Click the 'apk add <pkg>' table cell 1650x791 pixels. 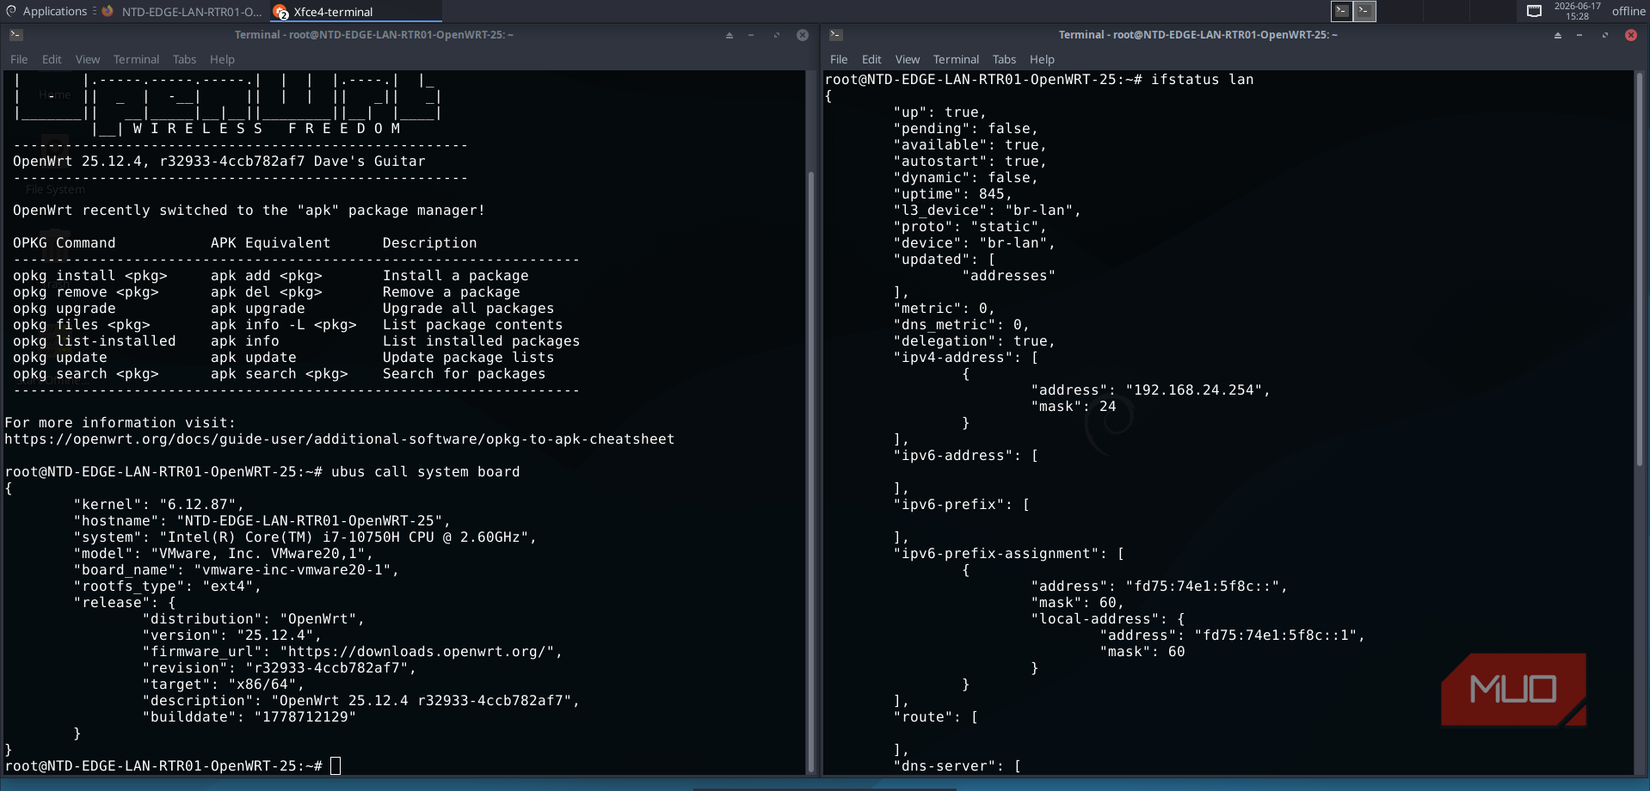pos(266,276)
